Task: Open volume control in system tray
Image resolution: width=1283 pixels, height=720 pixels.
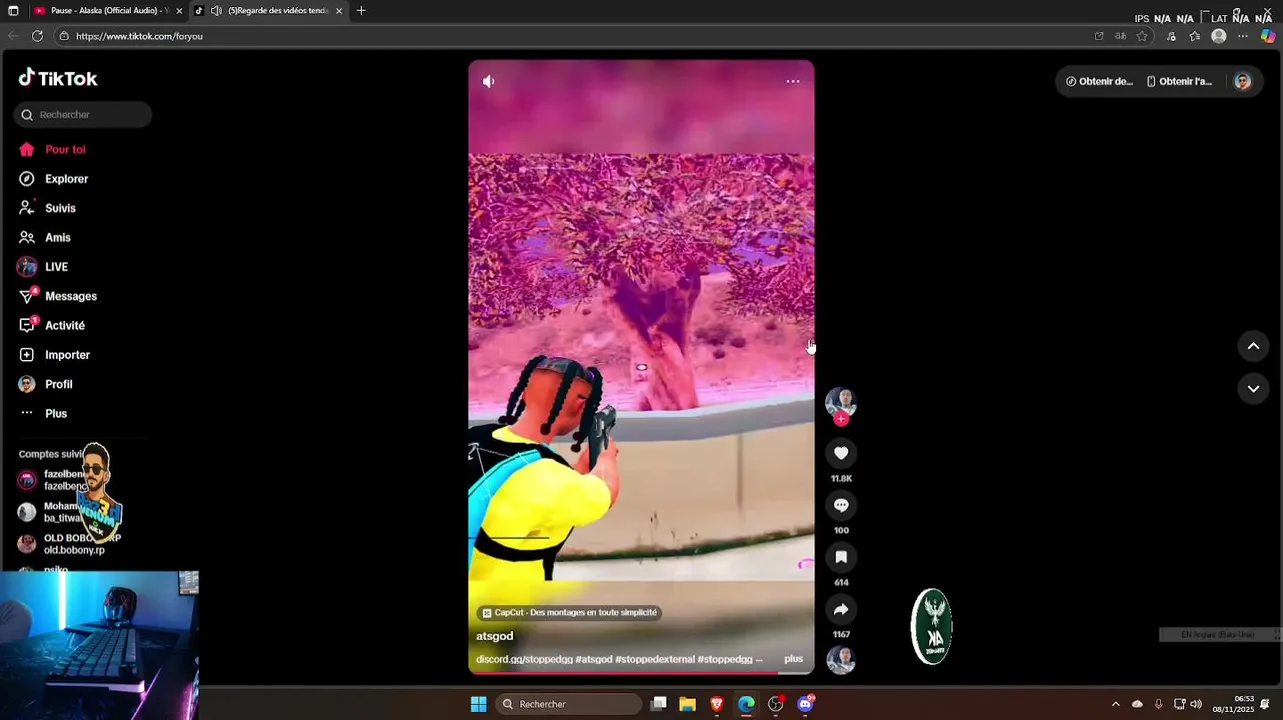Action: (x=1196, y=704)
